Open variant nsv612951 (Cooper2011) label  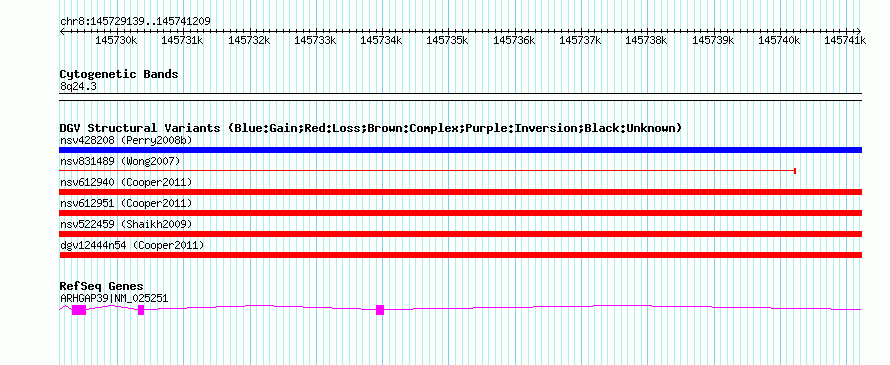coord(126,203)
